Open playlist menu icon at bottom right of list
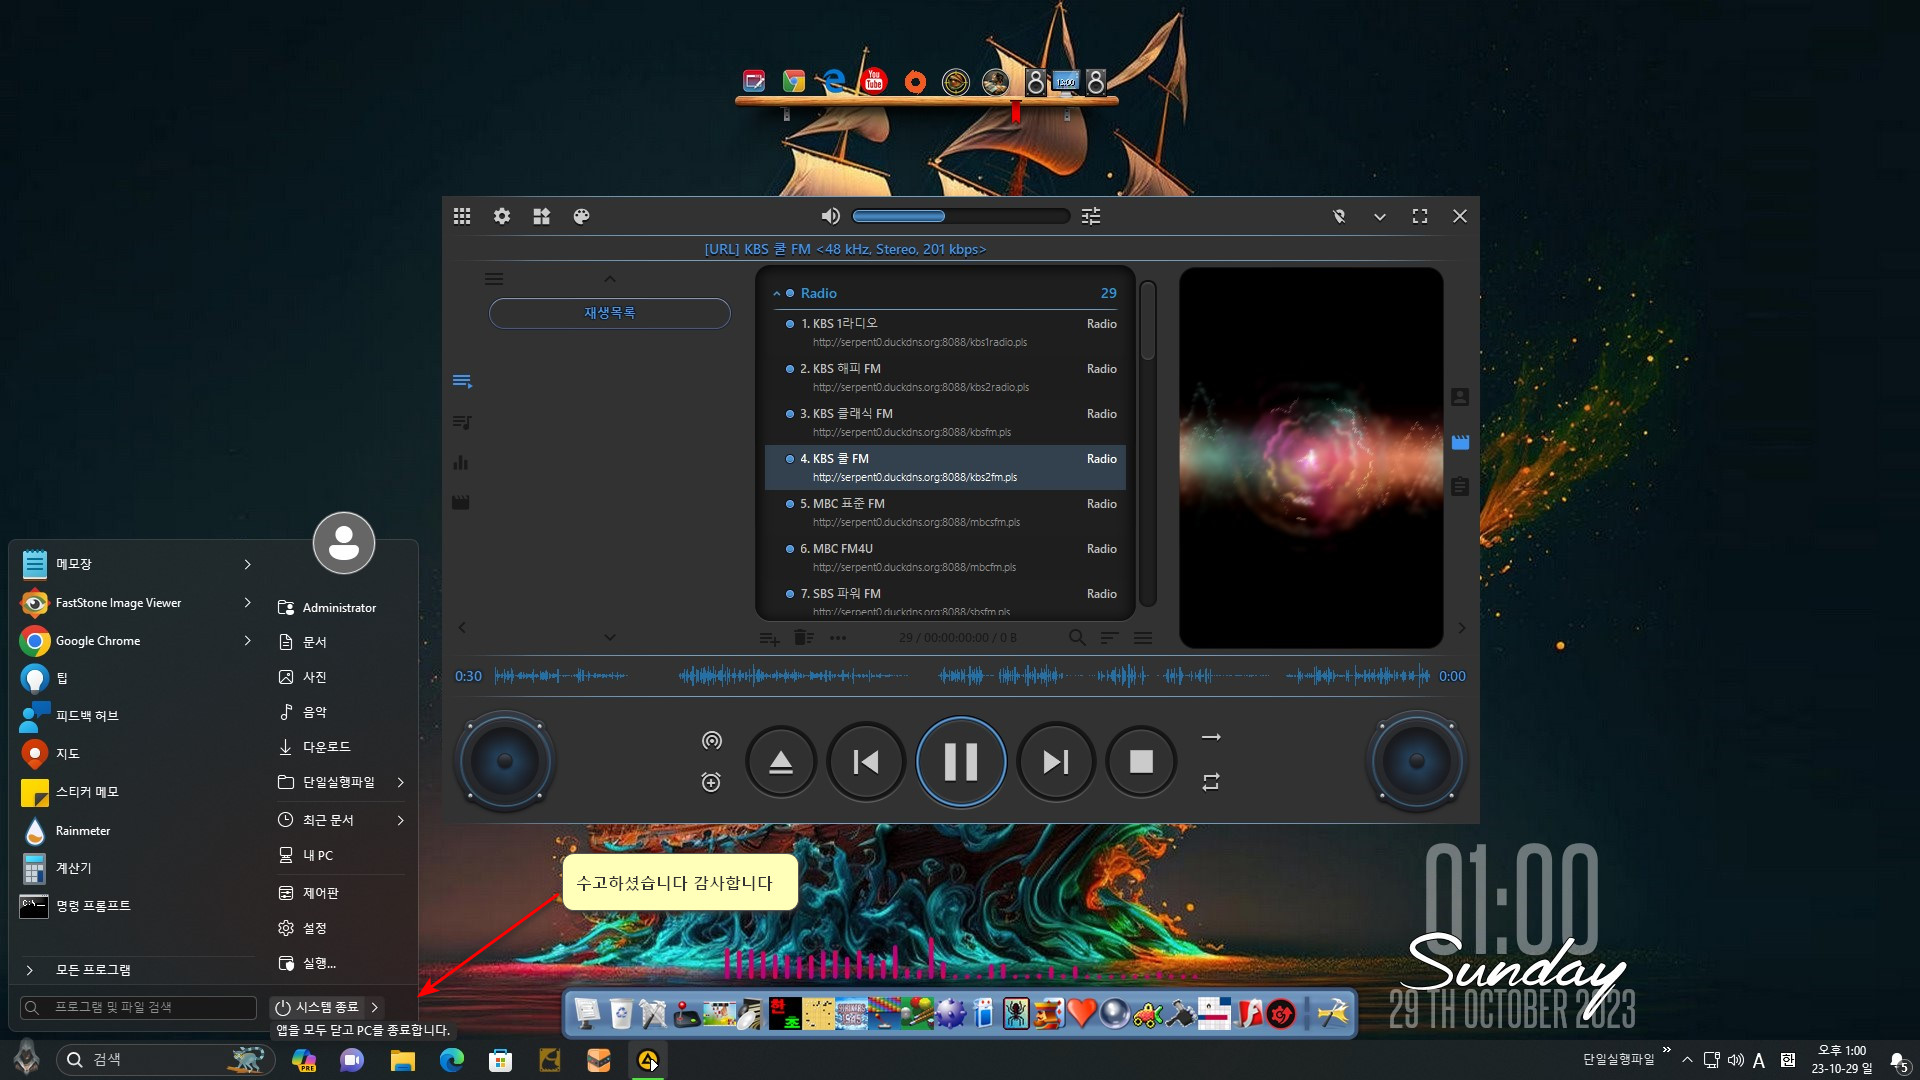The image size is (1920, 1080). (1143, 637)
